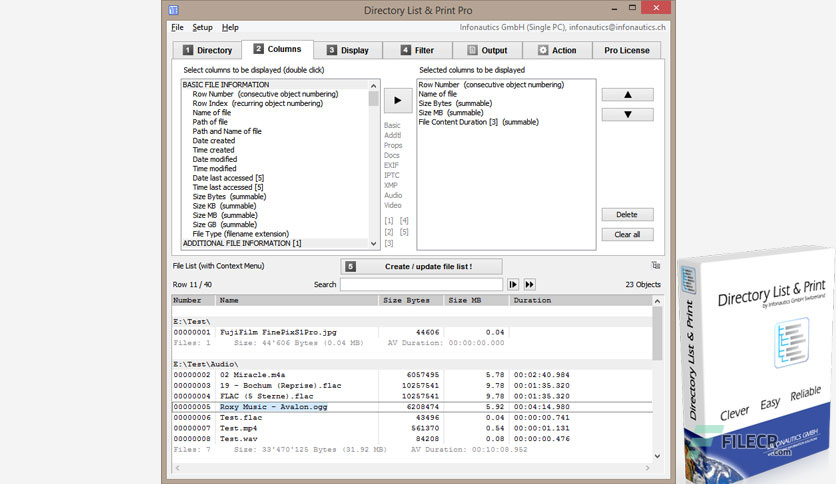
Task: Select 'Date last accessed [5]' column
Action: [228, 178]
